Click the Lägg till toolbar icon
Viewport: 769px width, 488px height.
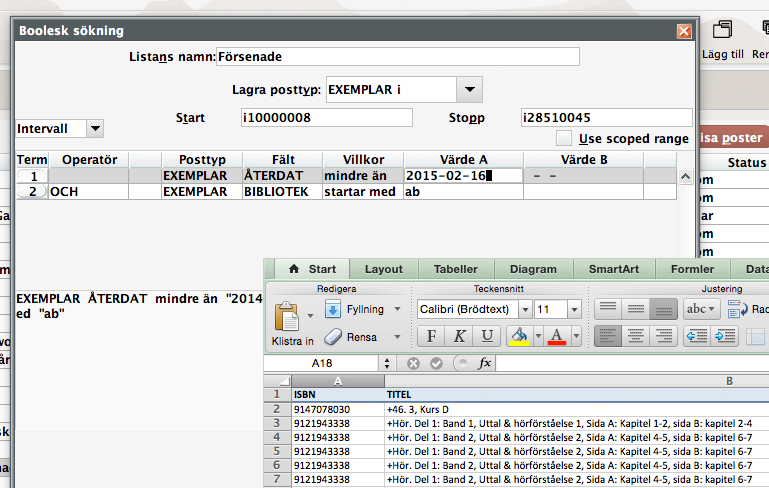click(722, 31)
